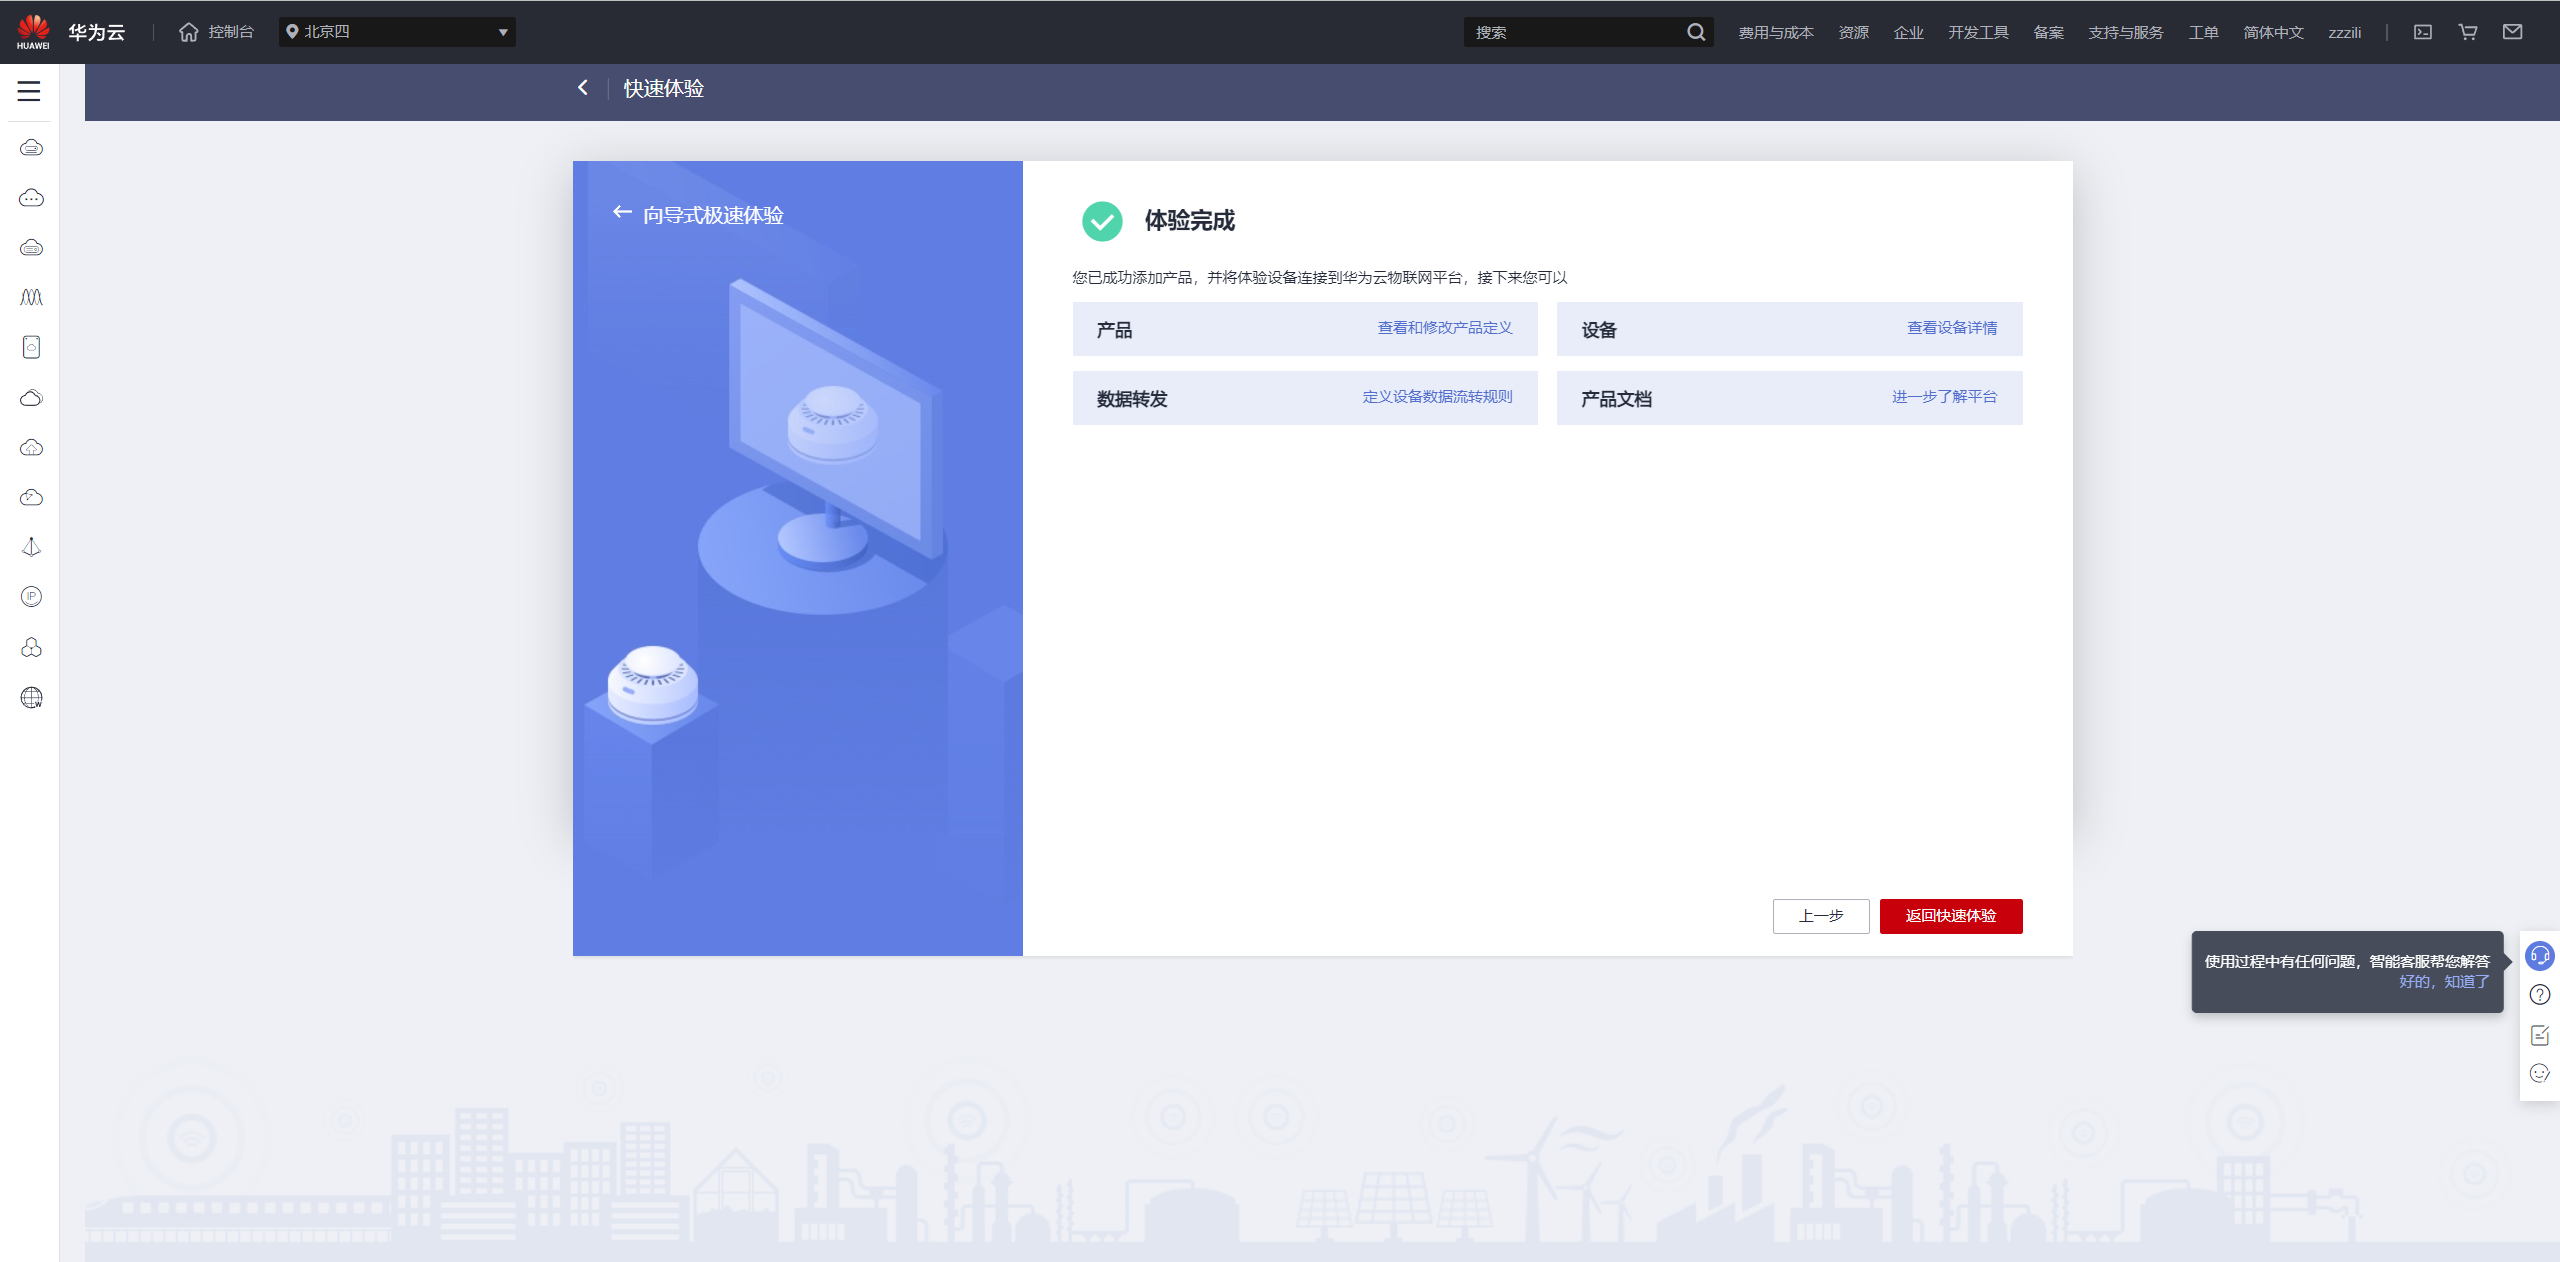Viewport: 2560px width, 1262px height.
Task: Launch the CloudShell terminal icon
Action: [2422, 32]
